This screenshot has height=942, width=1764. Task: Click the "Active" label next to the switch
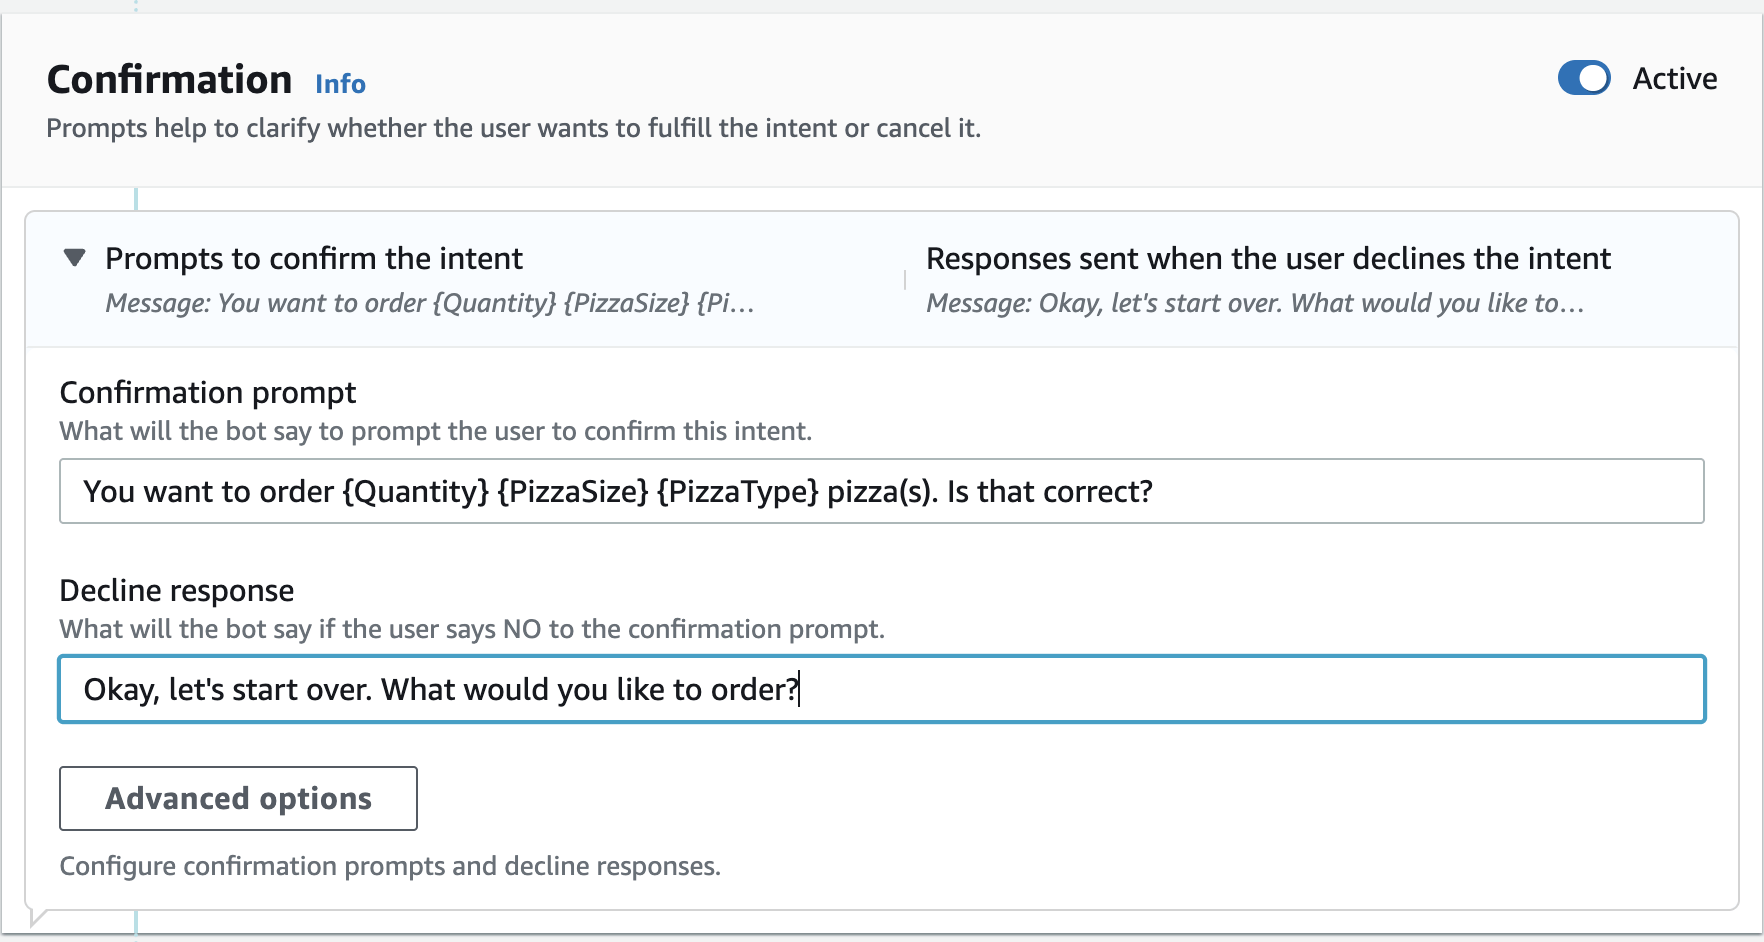click(x=1674, y=78)
